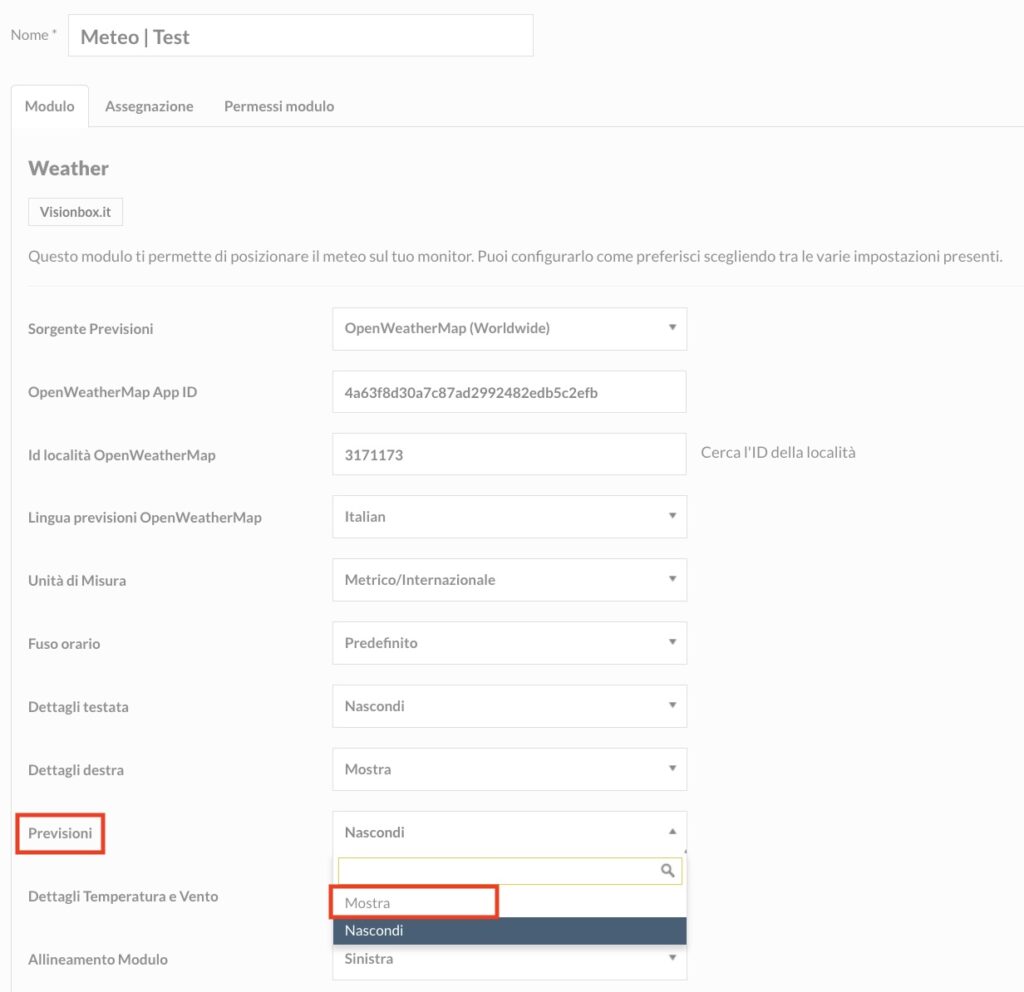Click the Sorgente Previsioni dropdown arrow
The image size is (1024, 992).
click(x=672, y=327)
